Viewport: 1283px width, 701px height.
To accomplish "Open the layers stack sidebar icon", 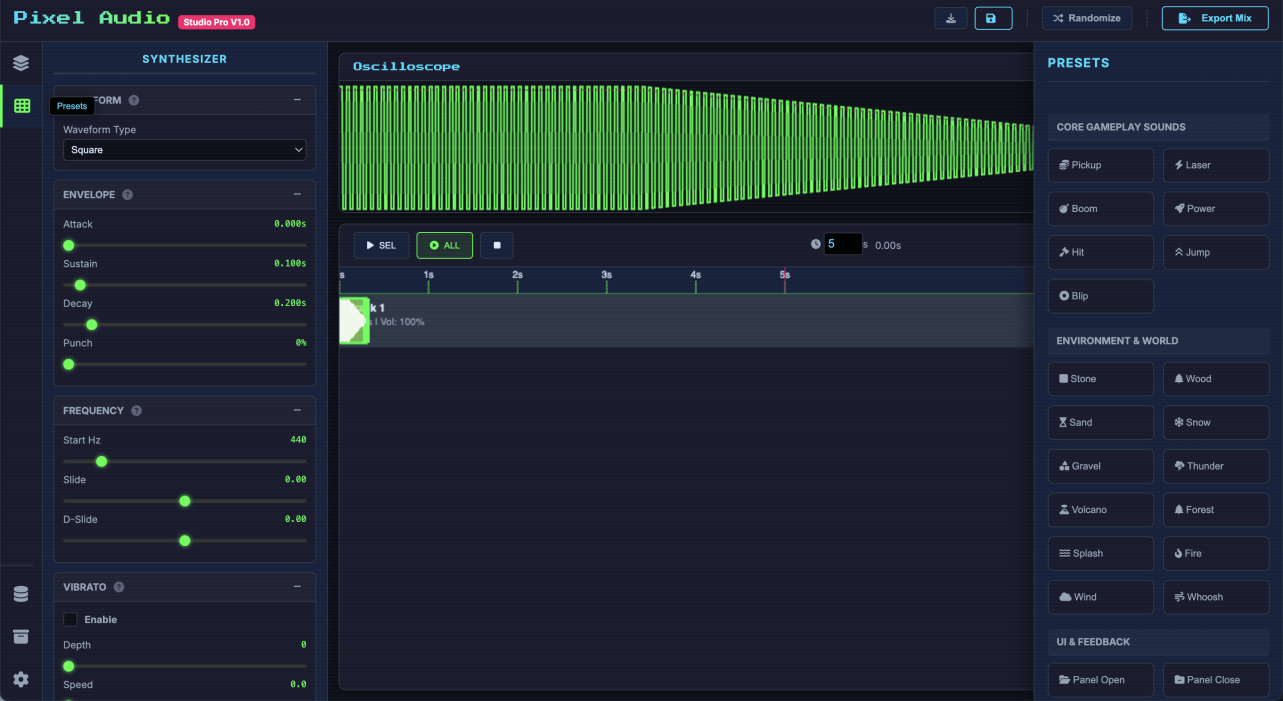I will pos(21,63).
